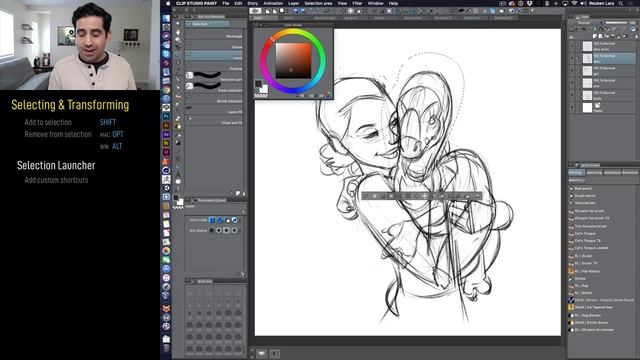
Task: Click the foreground color swatch in Color Wheel
Action: (258, 84)
